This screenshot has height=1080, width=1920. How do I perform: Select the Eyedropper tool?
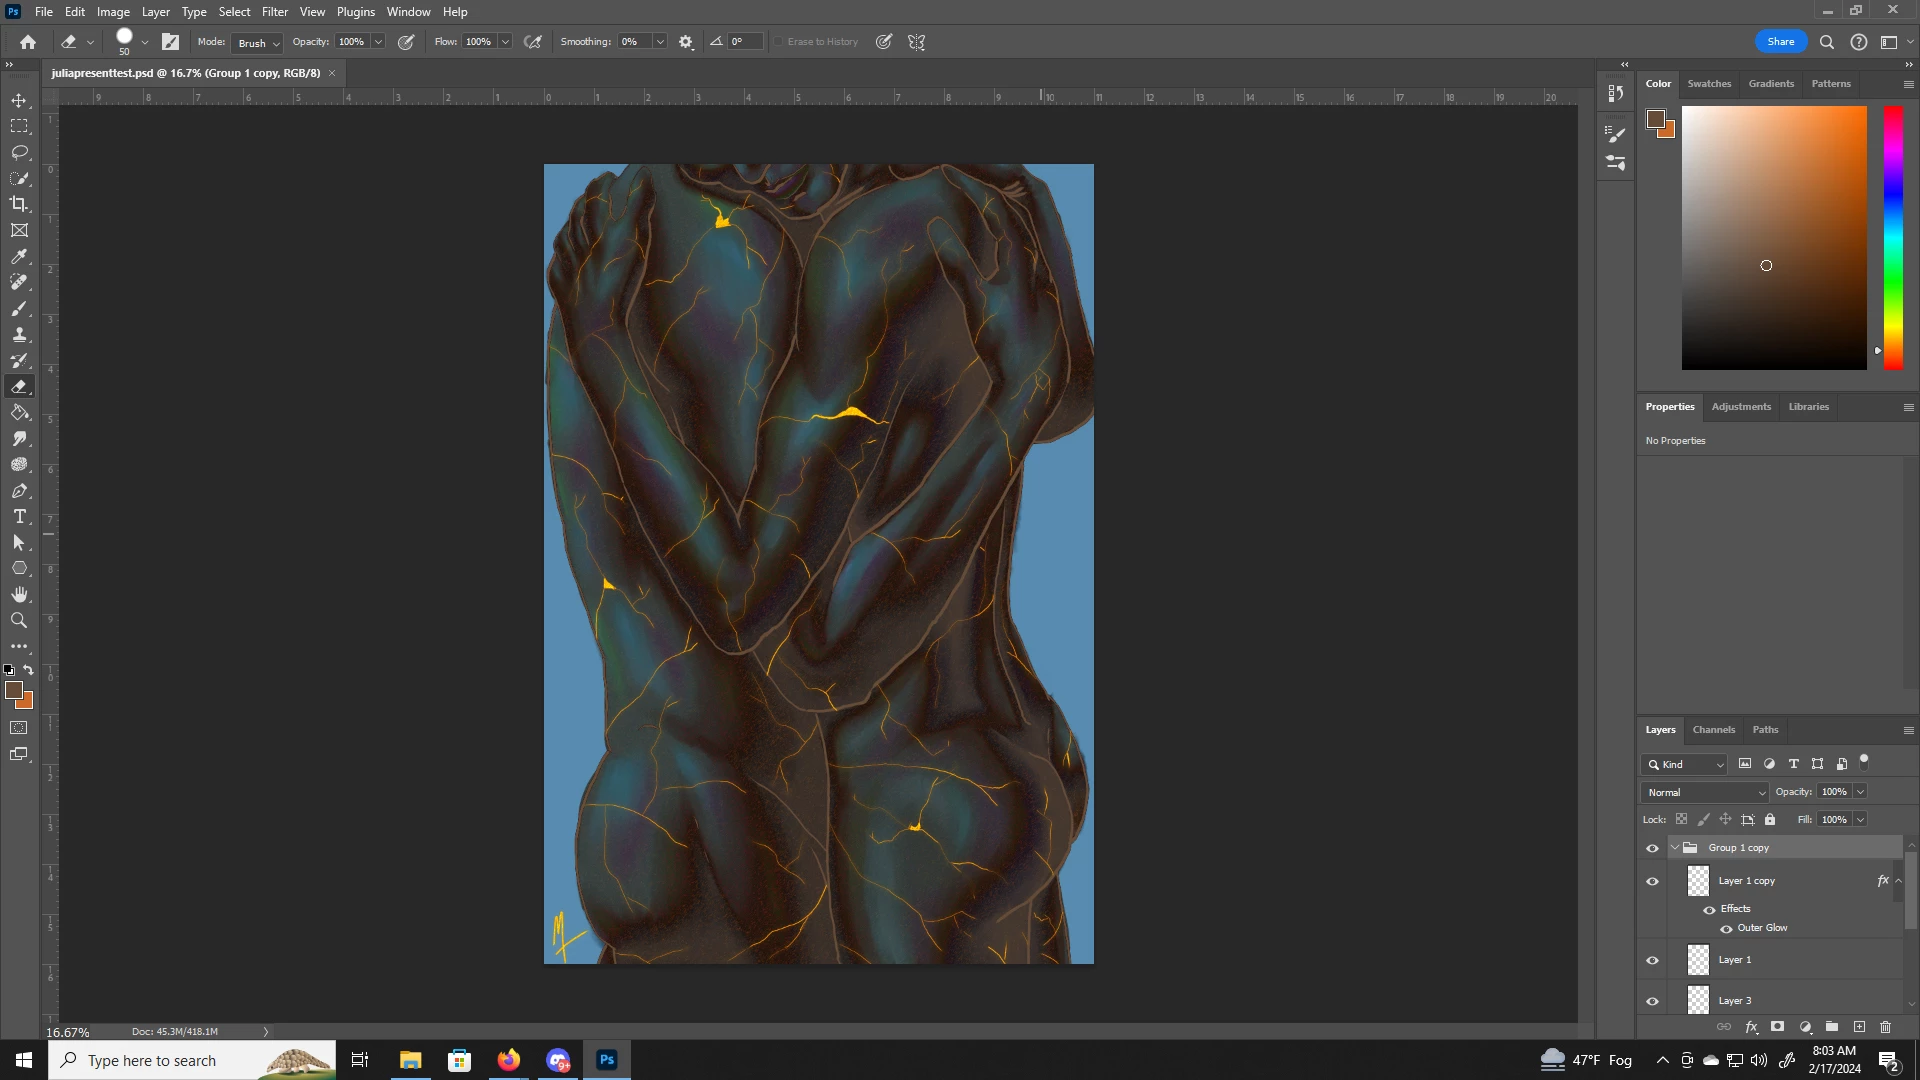tap(19, 257)
